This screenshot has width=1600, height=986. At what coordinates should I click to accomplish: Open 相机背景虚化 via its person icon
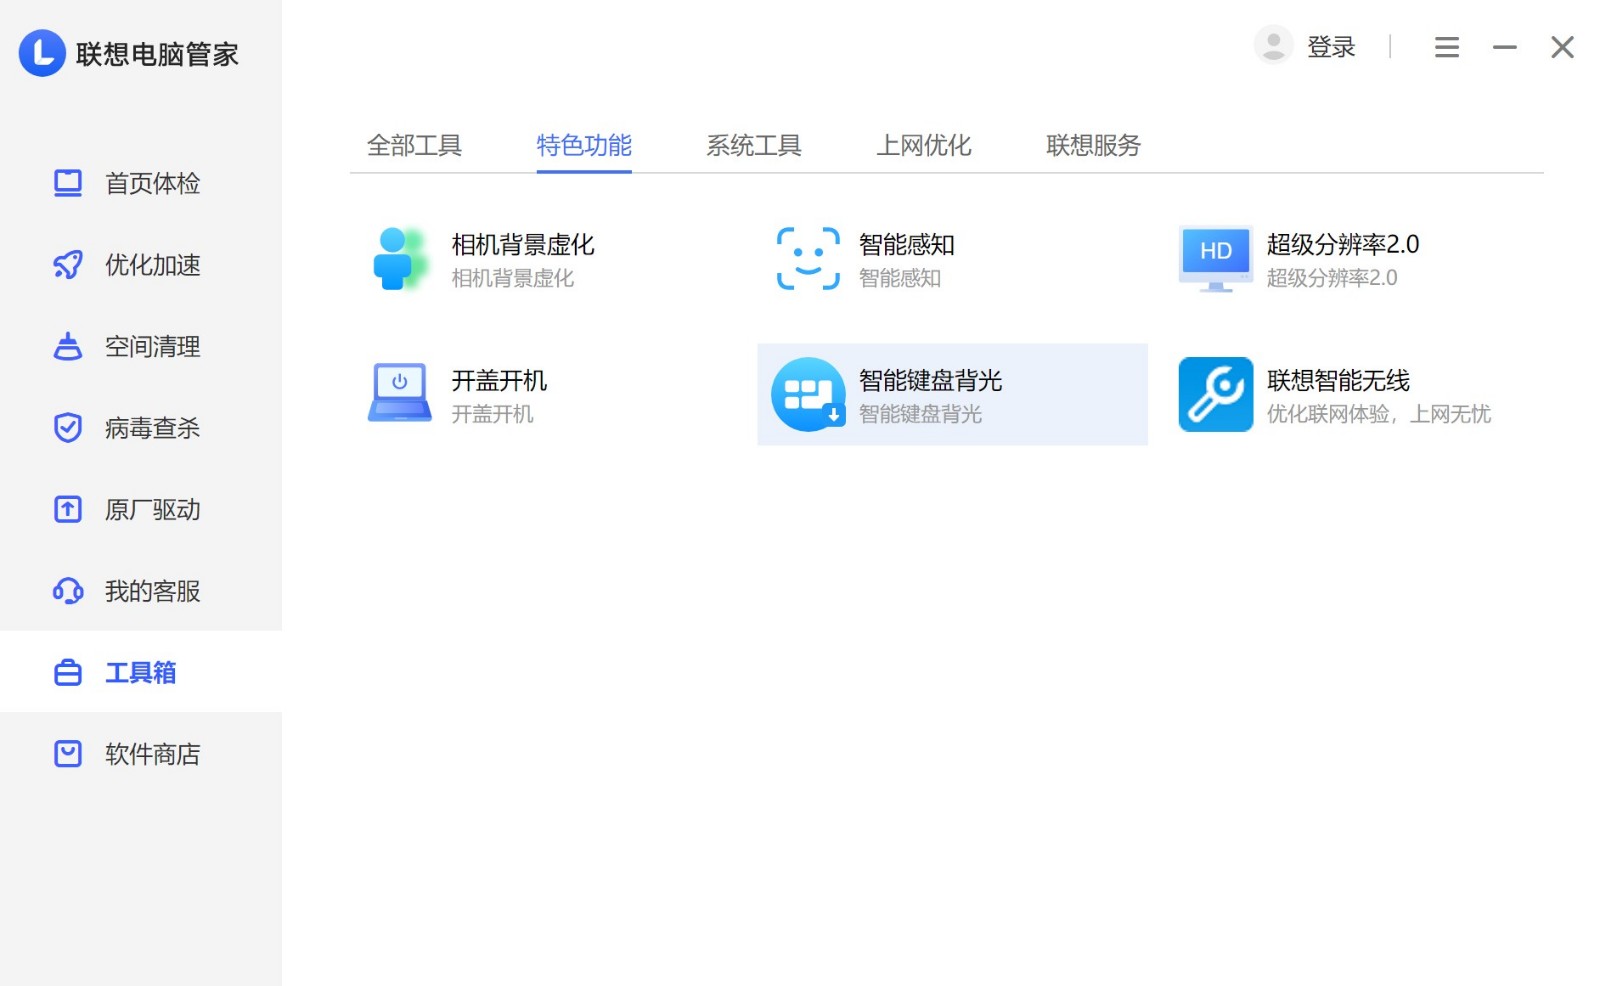click(399, 259)
